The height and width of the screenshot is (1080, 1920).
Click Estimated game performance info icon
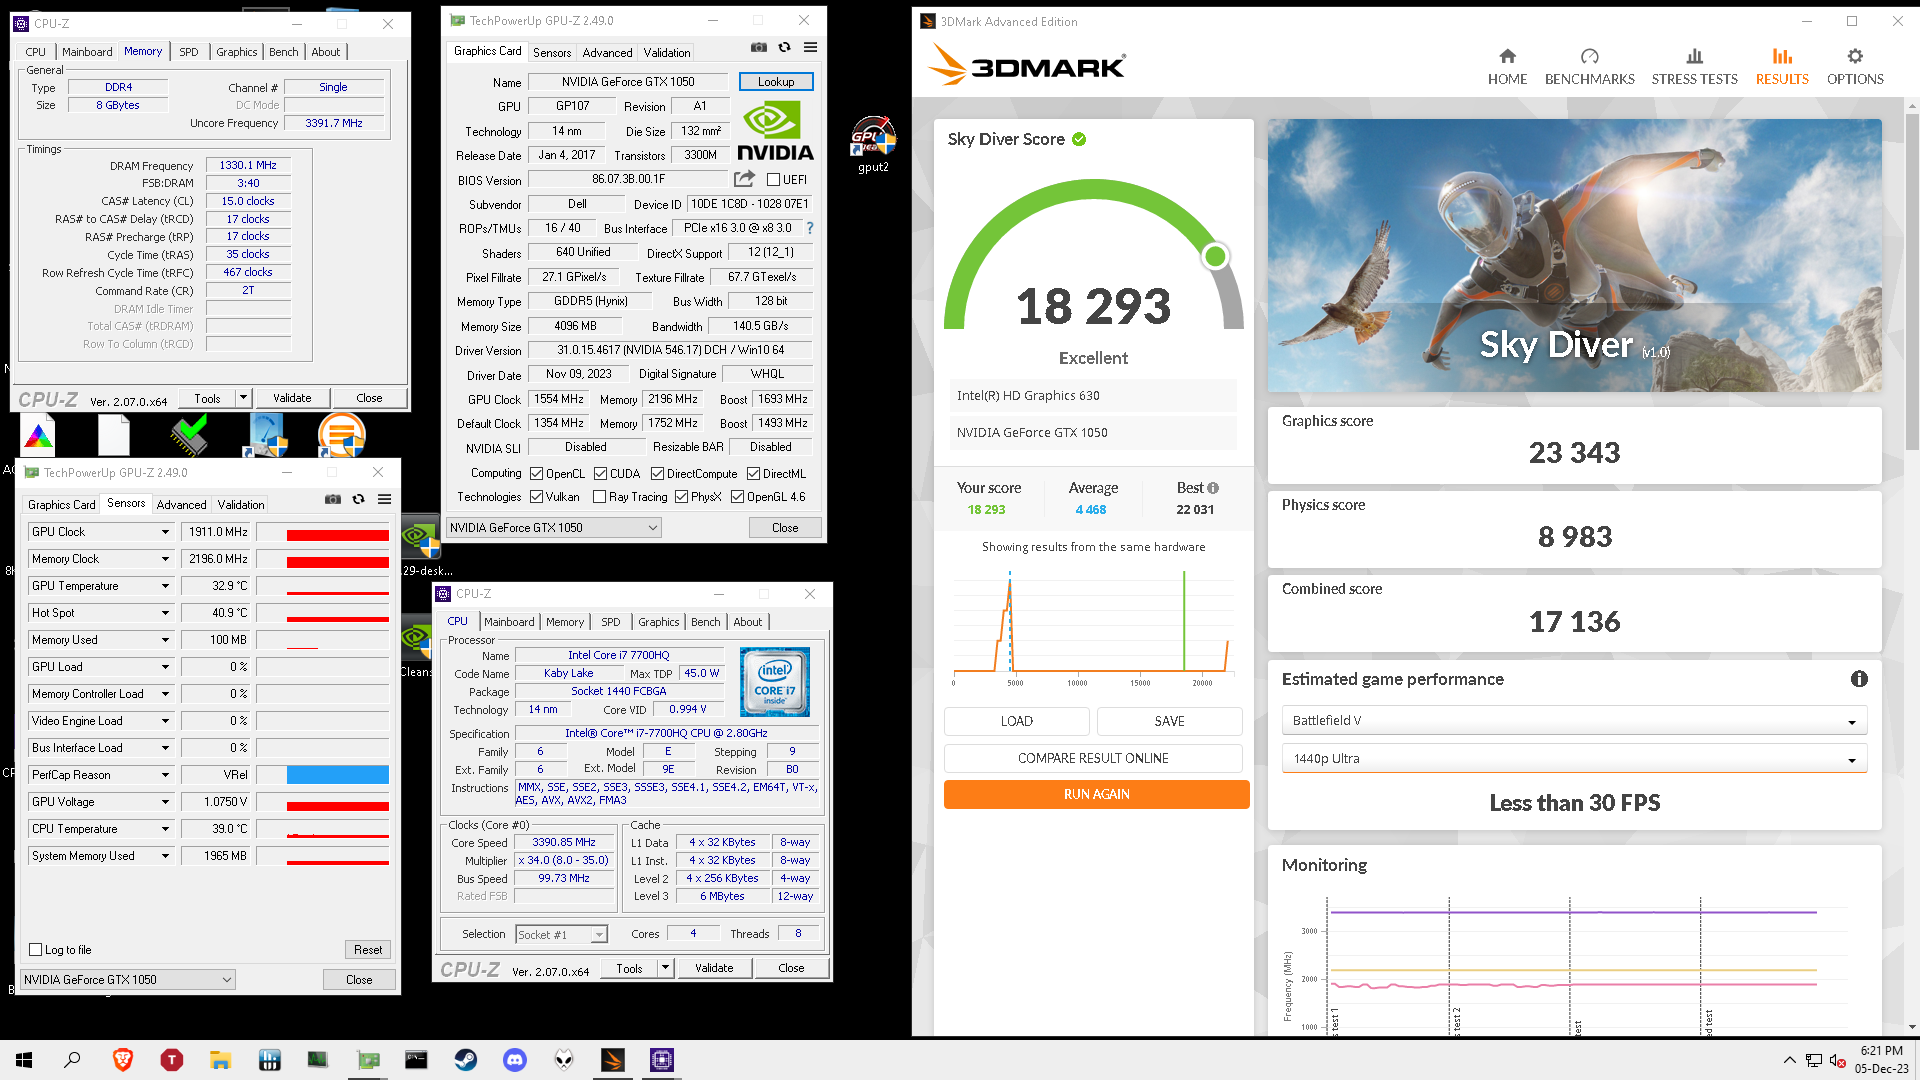click(x=1859, y=679)
